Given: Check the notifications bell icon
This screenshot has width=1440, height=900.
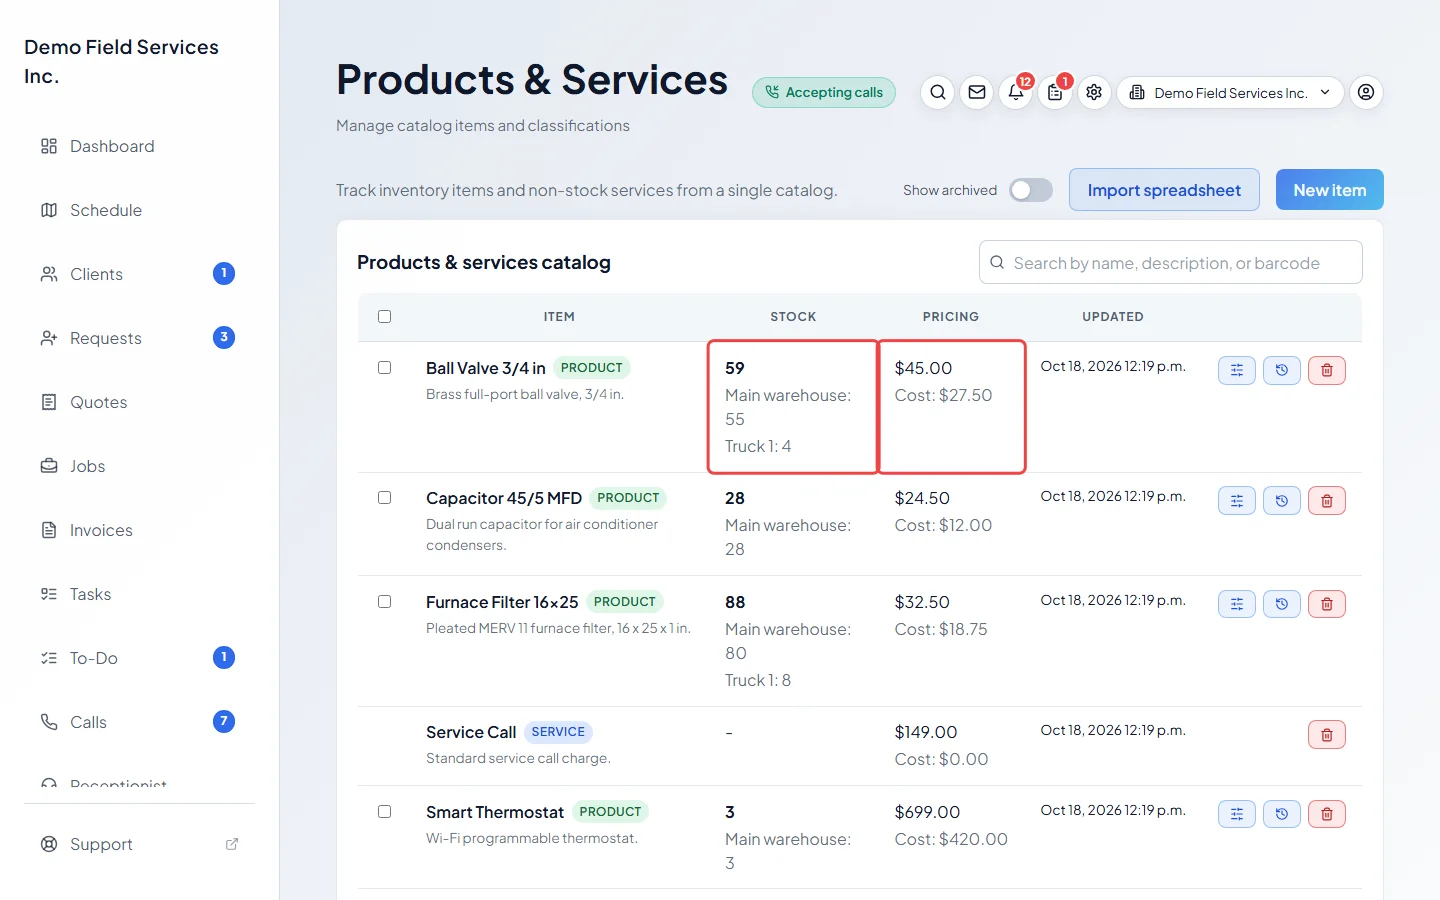Looking at the screenshot, I should coord(1016,93).
